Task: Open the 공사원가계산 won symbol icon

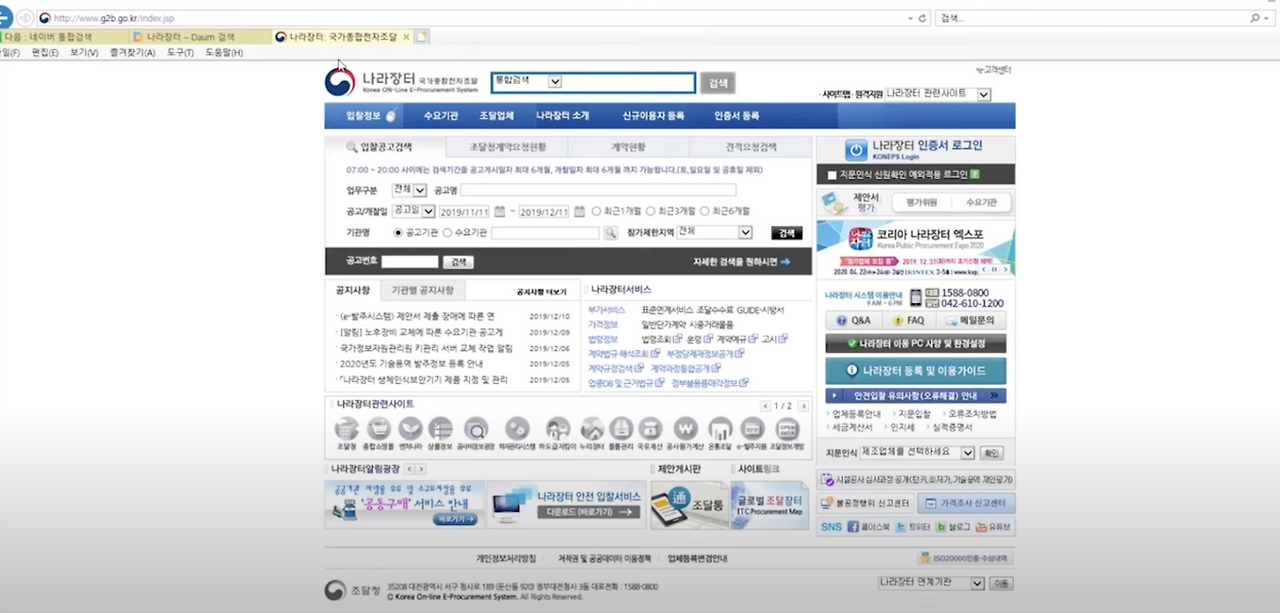Action: 685,428
